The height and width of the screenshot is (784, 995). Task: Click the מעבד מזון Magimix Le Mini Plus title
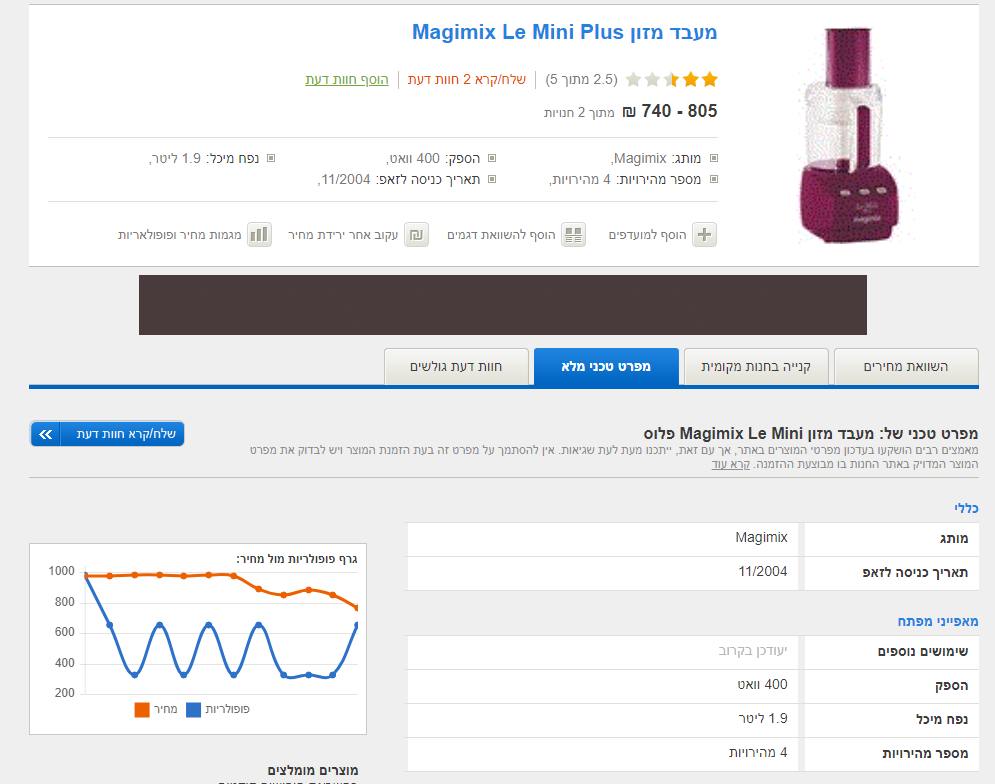(564, 32)
